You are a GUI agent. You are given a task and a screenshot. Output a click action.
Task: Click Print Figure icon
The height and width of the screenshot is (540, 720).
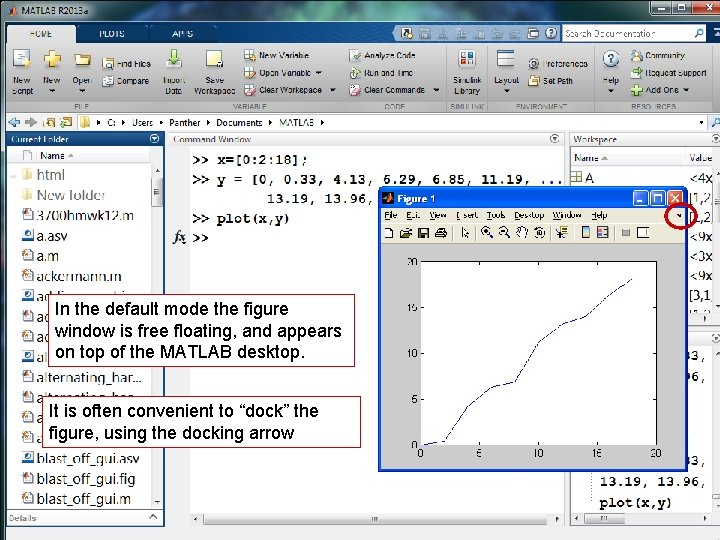441,233
